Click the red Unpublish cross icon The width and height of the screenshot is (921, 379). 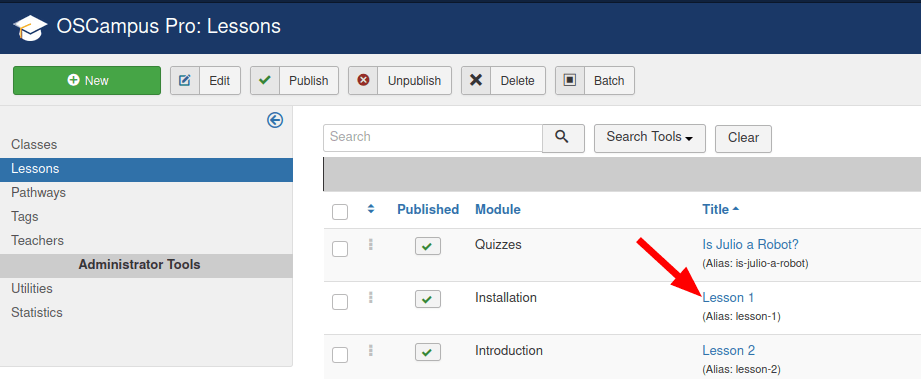click(363, 81)
